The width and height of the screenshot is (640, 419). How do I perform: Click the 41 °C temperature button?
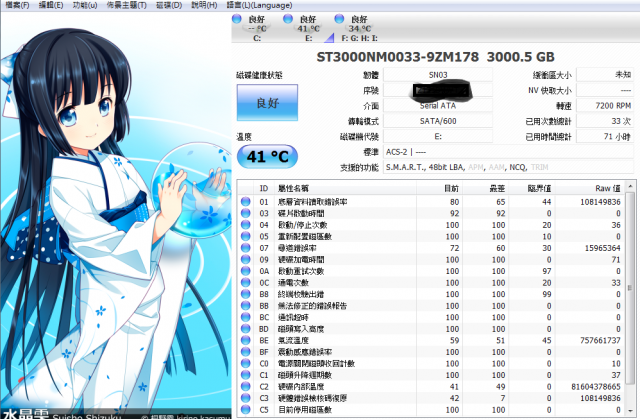(267, 156)
